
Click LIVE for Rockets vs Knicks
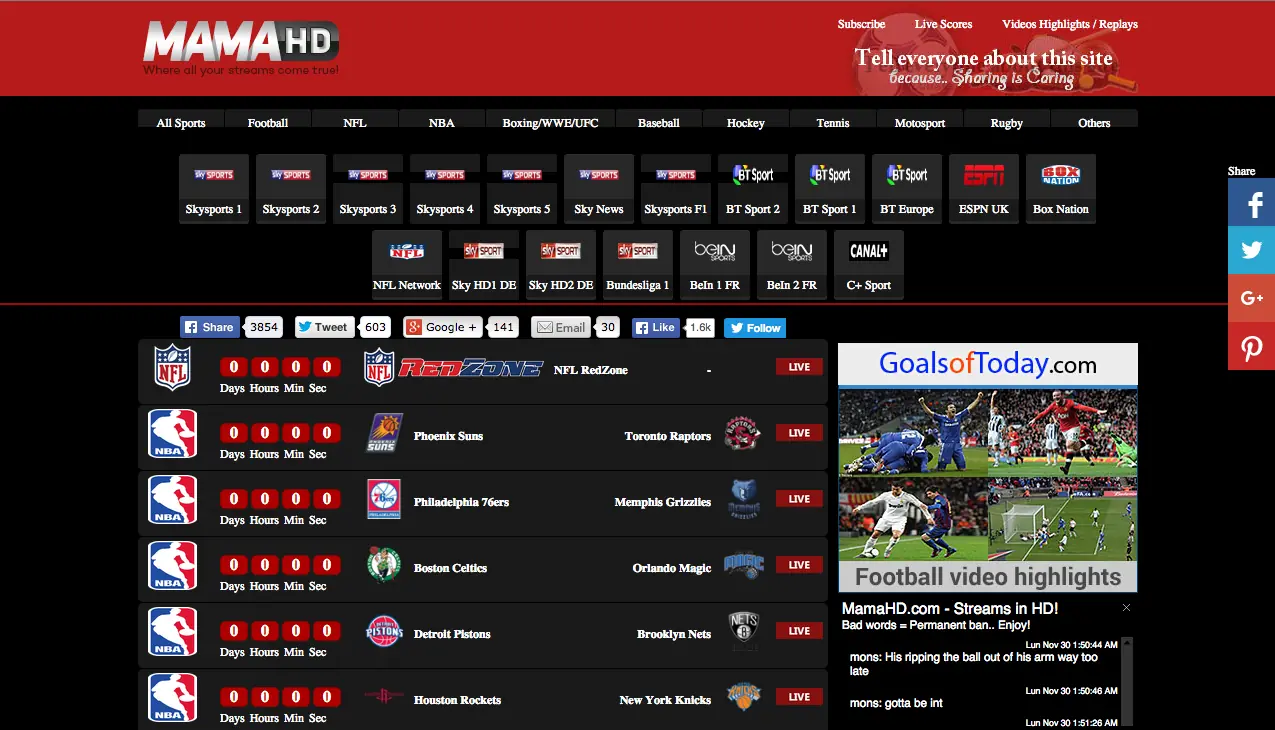pyautogui.click(x=799, y=697)
